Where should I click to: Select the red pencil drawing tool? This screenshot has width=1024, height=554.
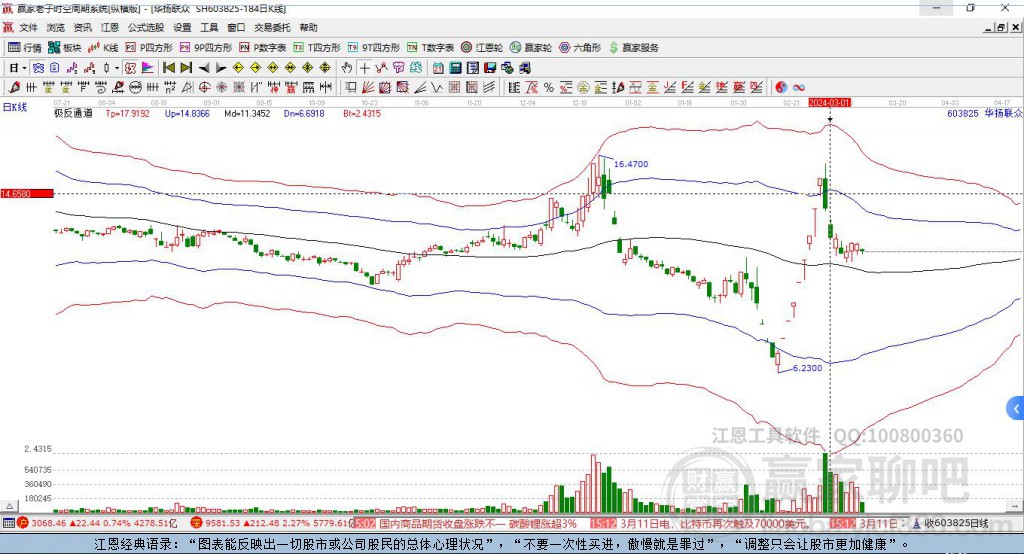(14, 88)
